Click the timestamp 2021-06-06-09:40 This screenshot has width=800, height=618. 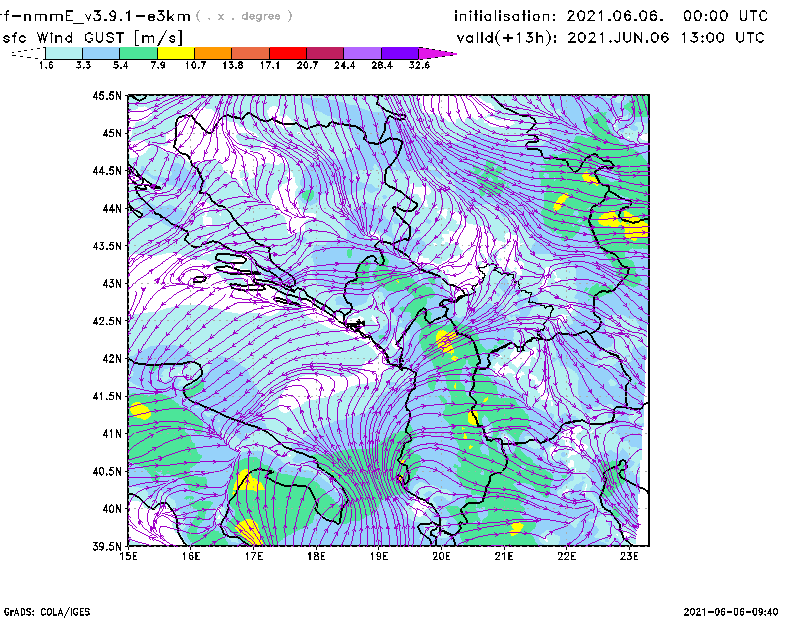[x=731, y=611]
